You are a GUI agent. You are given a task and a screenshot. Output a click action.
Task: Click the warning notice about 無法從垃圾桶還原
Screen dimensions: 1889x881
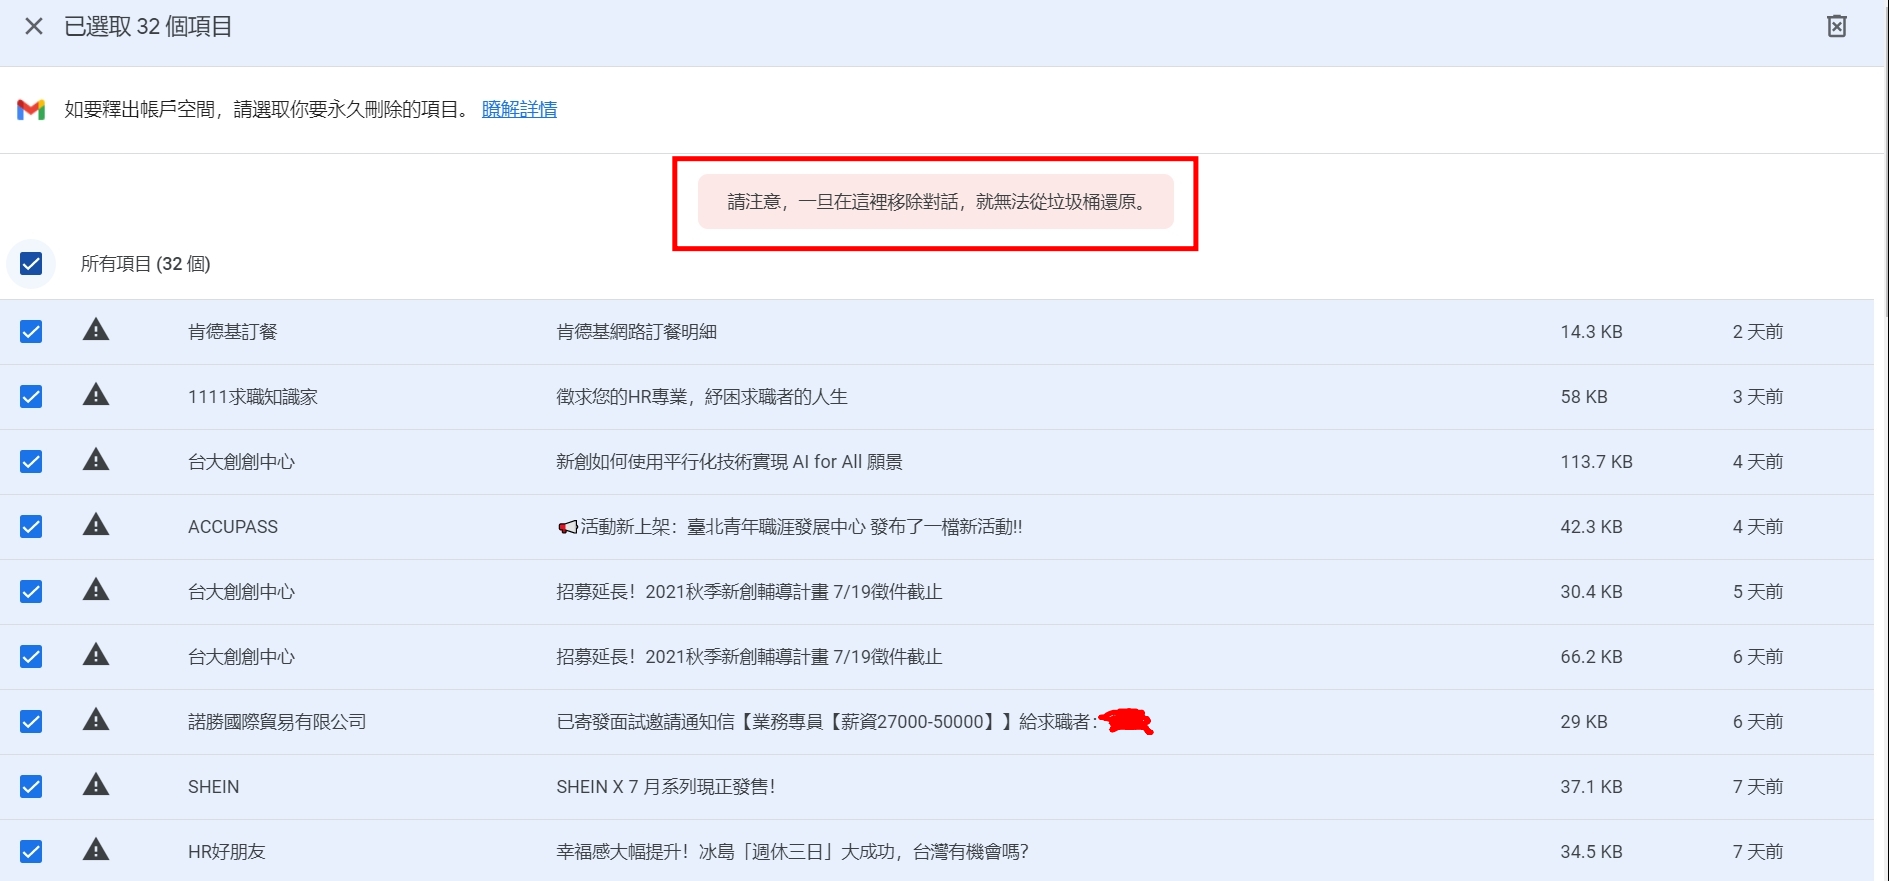pyautogui.click(x=936, y=202)
